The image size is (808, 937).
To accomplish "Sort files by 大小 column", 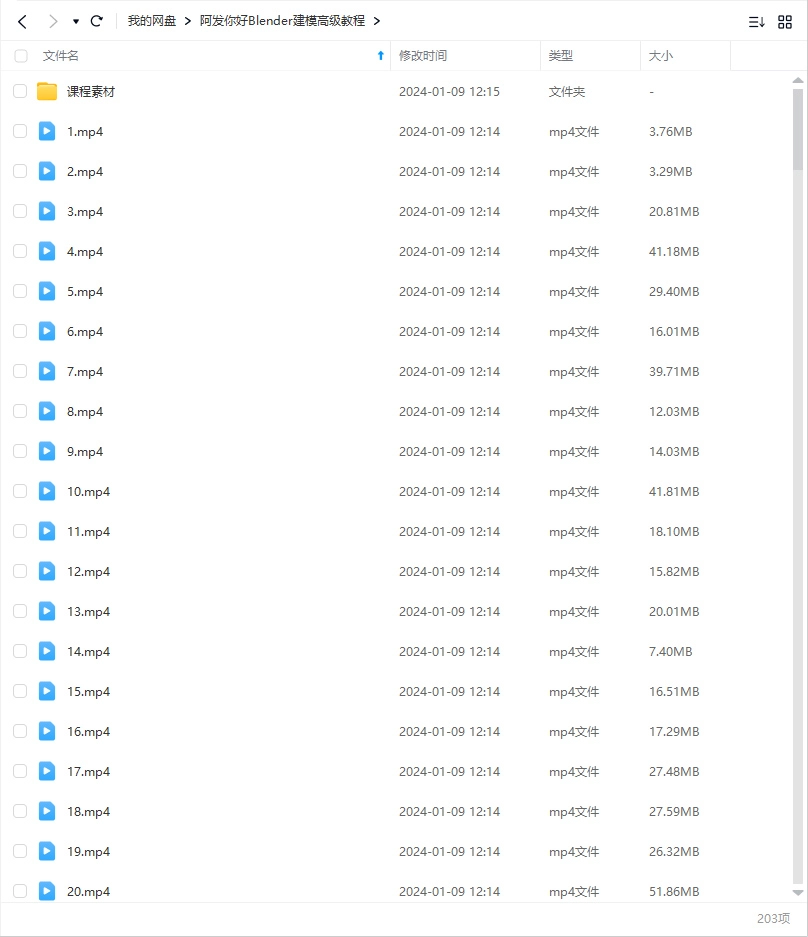I will pyautogui.click(x=661, y=56).
